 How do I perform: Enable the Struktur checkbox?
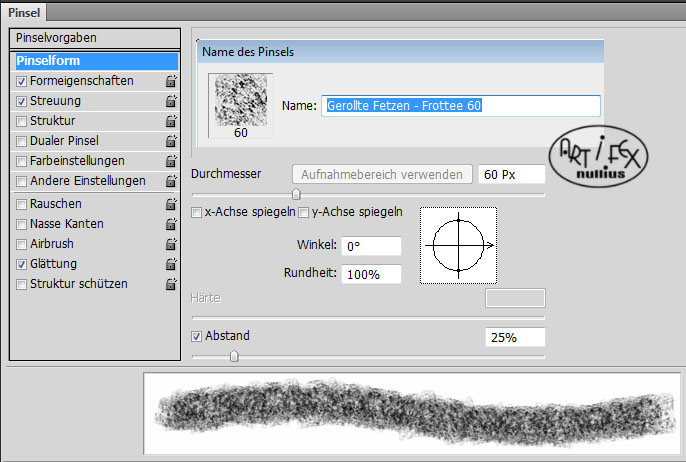tap(21, 121)
